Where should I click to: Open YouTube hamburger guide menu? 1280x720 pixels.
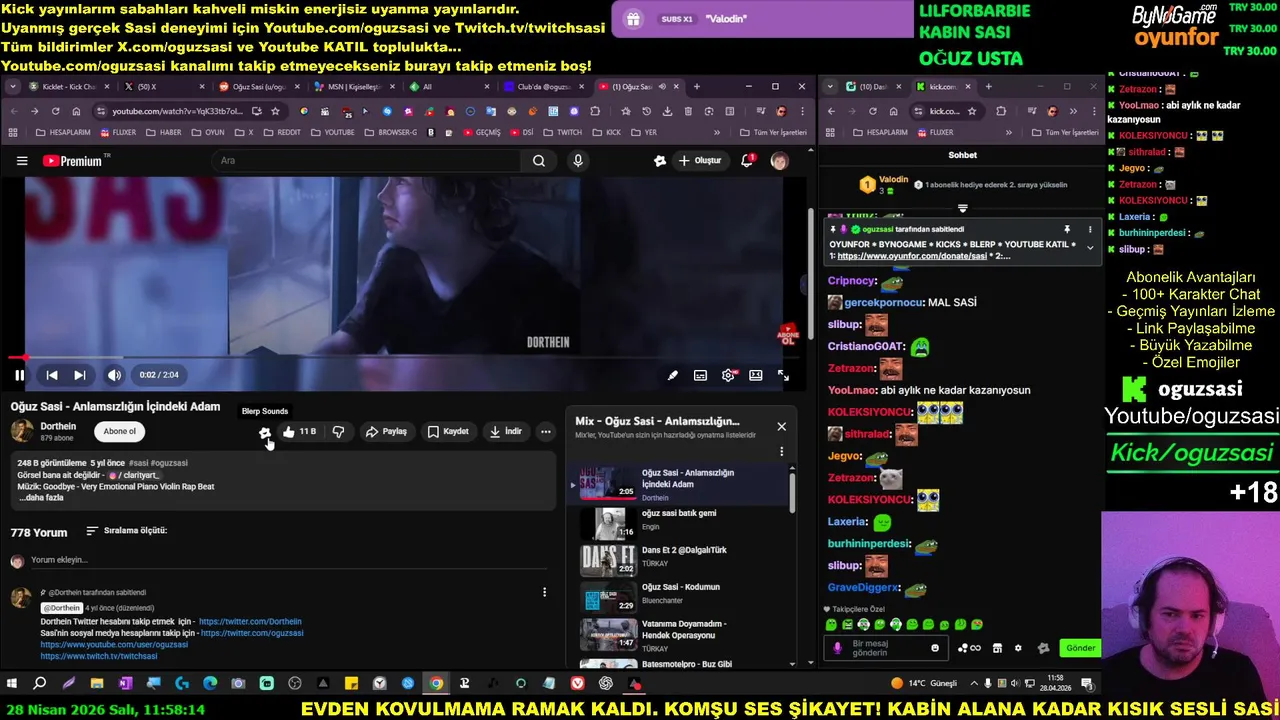(x=22, y=161)
